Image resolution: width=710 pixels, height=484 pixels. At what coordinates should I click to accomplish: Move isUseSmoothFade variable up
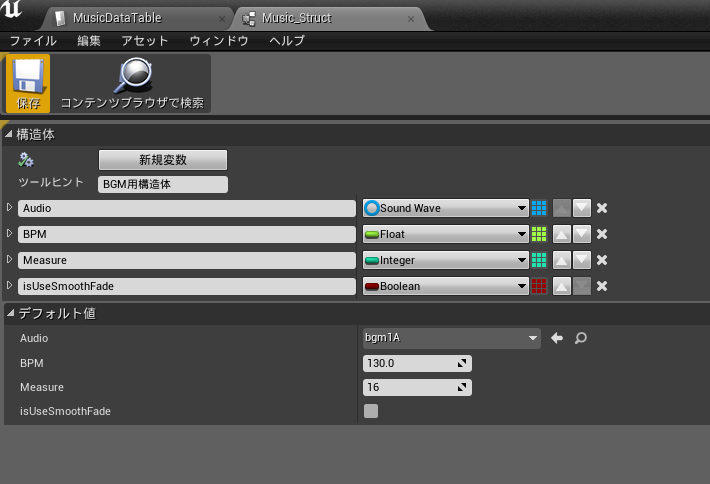[562, 286]
